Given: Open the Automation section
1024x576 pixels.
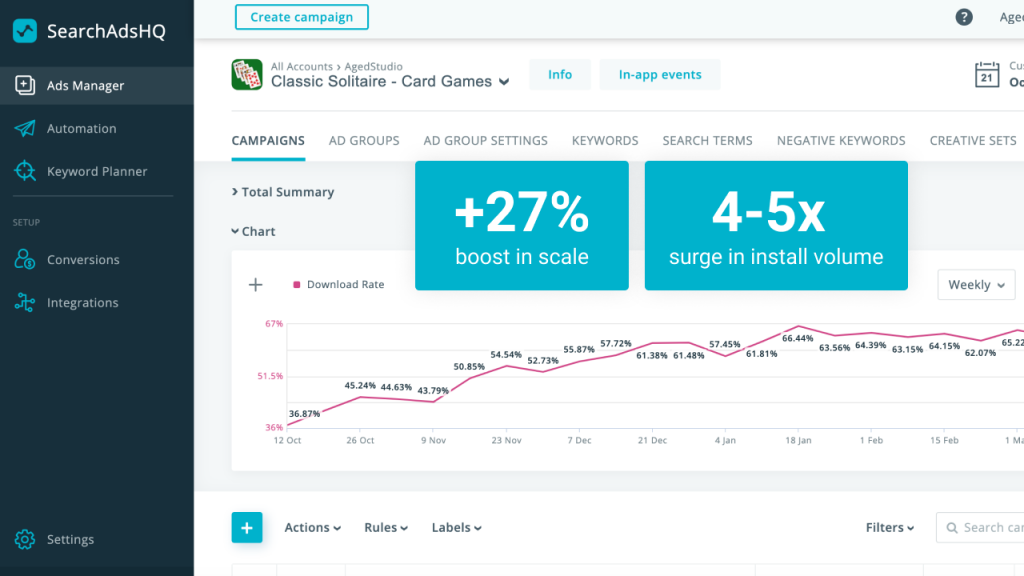Looking at the screenshot, I should coord(81,129).
